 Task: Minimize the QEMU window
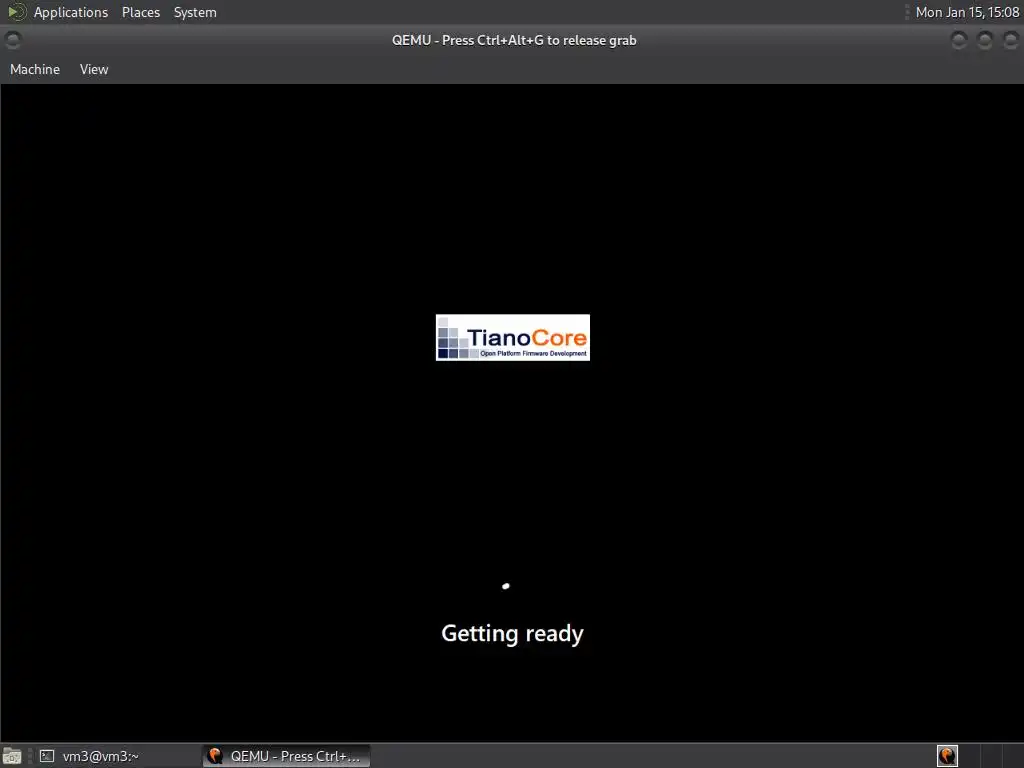tap(959, 40)
